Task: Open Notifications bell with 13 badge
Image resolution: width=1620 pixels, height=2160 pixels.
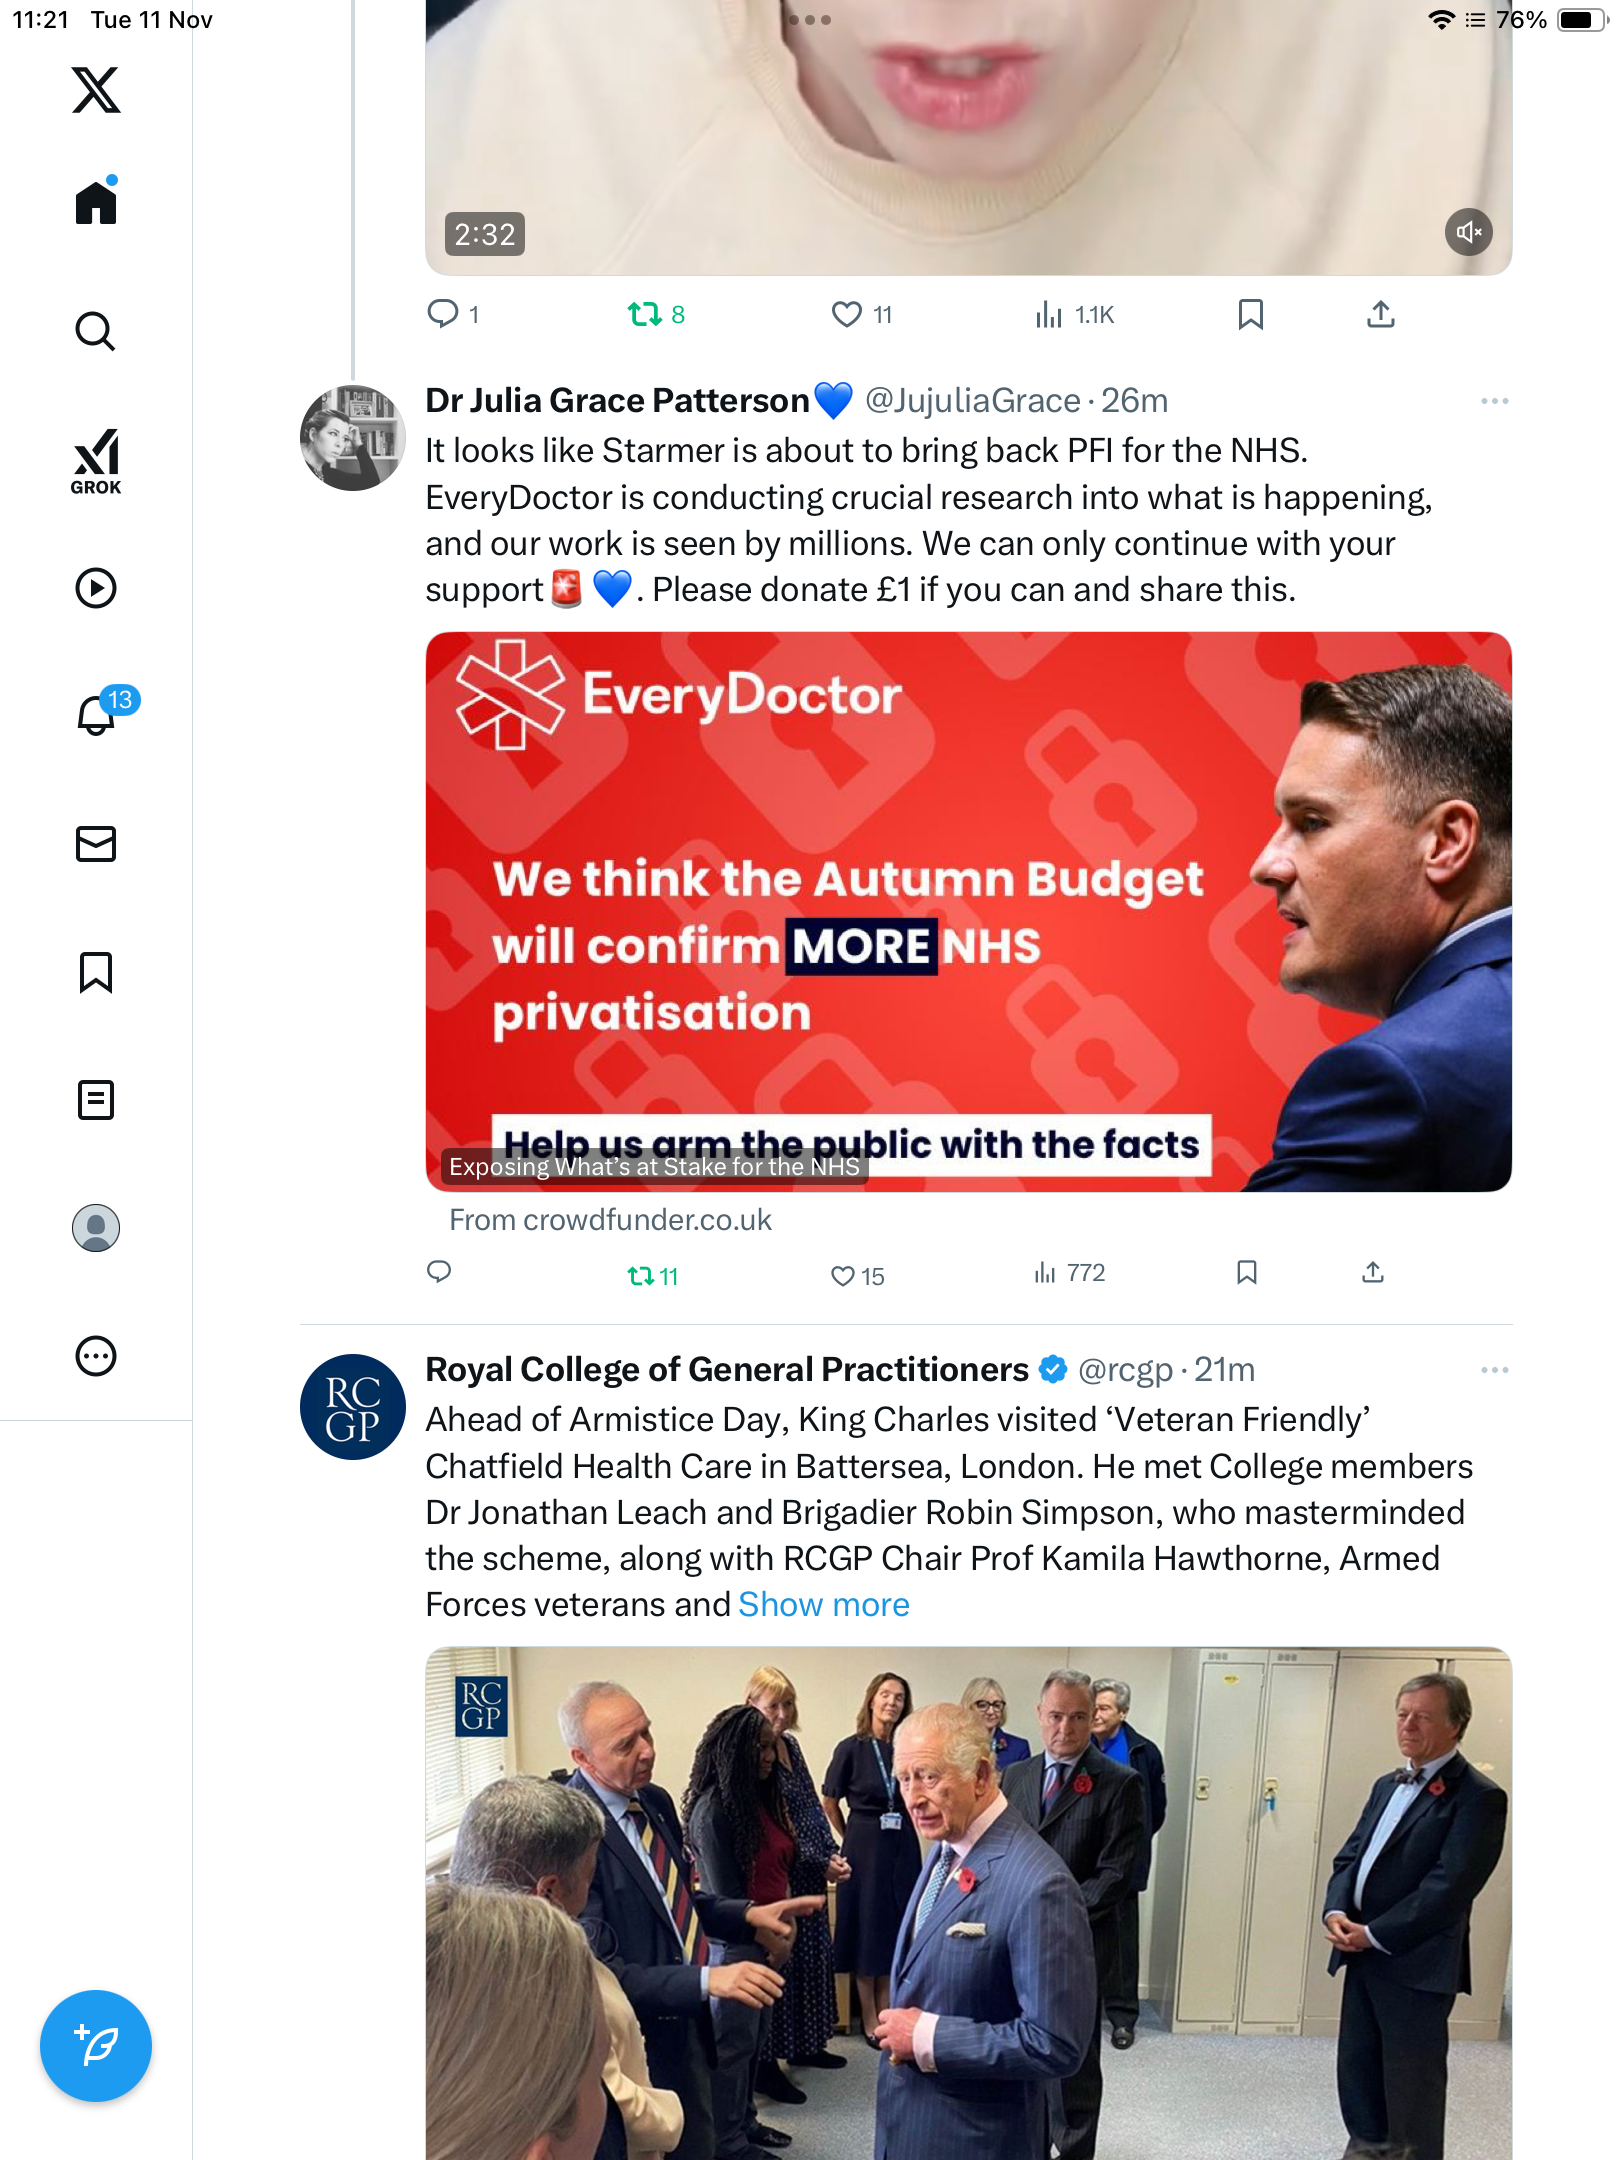Action: (x=97, y=715)
